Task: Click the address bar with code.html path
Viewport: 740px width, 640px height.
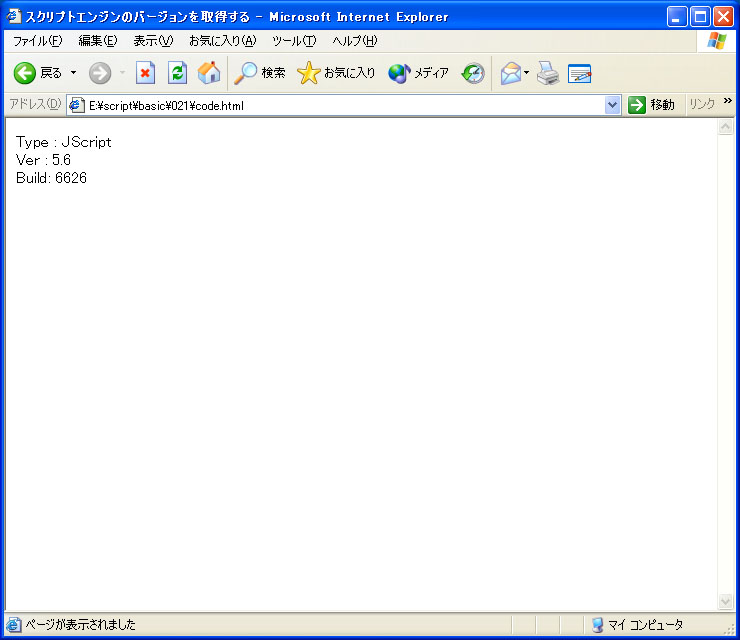Action: click(345, 105)
